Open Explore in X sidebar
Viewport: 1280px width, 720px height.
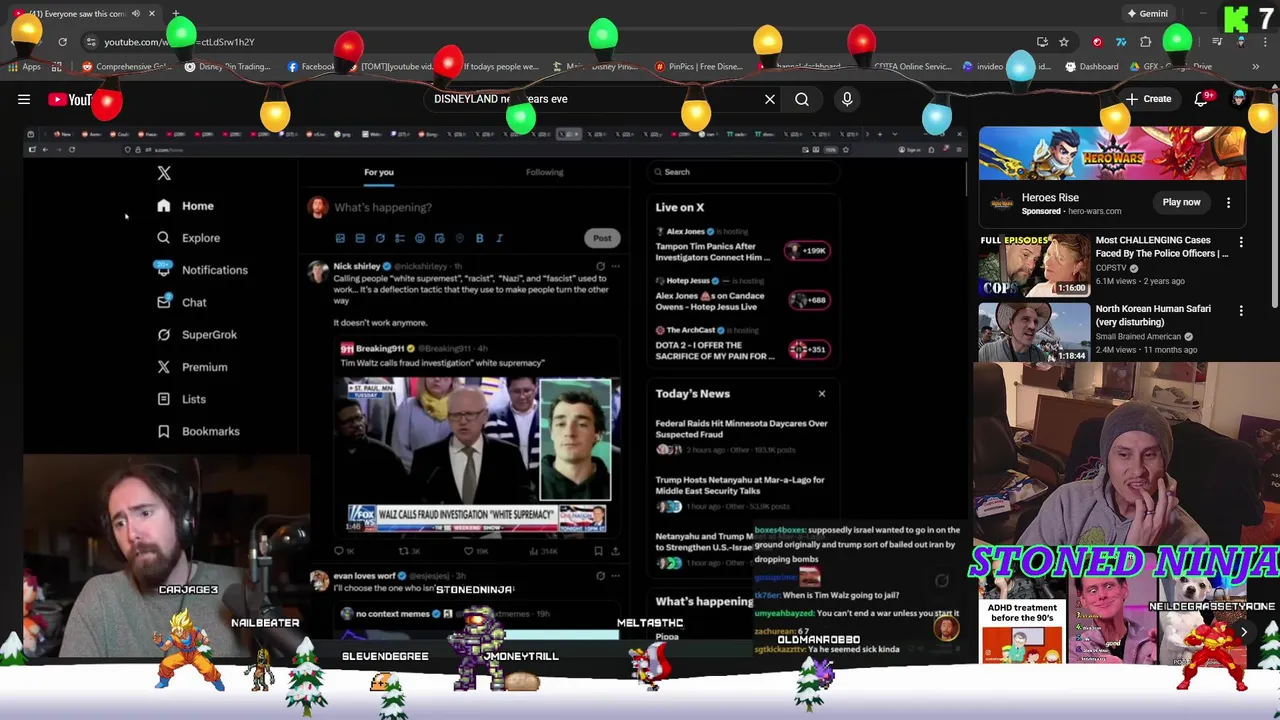[x=188, y=238]
